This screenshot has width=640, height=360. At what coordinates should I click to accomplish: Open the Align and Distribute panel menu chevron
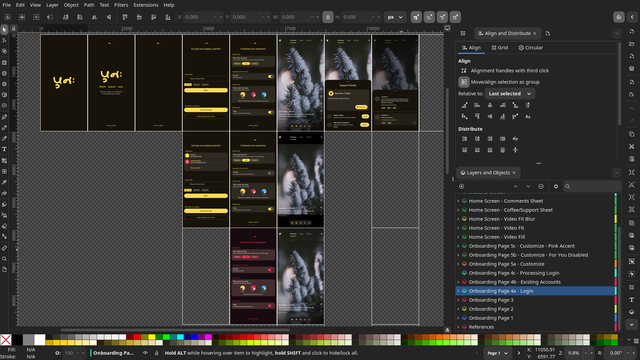(617, 33)
